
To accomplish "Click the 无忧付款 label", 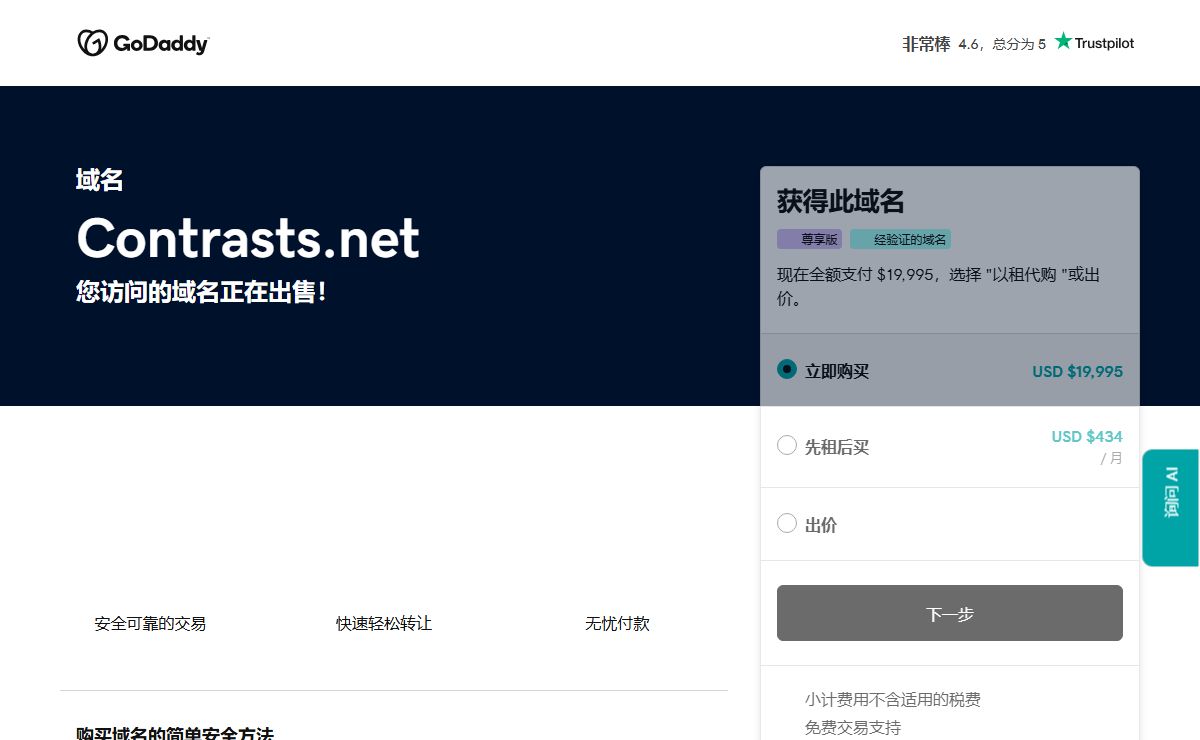I will [x=617, y=623].
